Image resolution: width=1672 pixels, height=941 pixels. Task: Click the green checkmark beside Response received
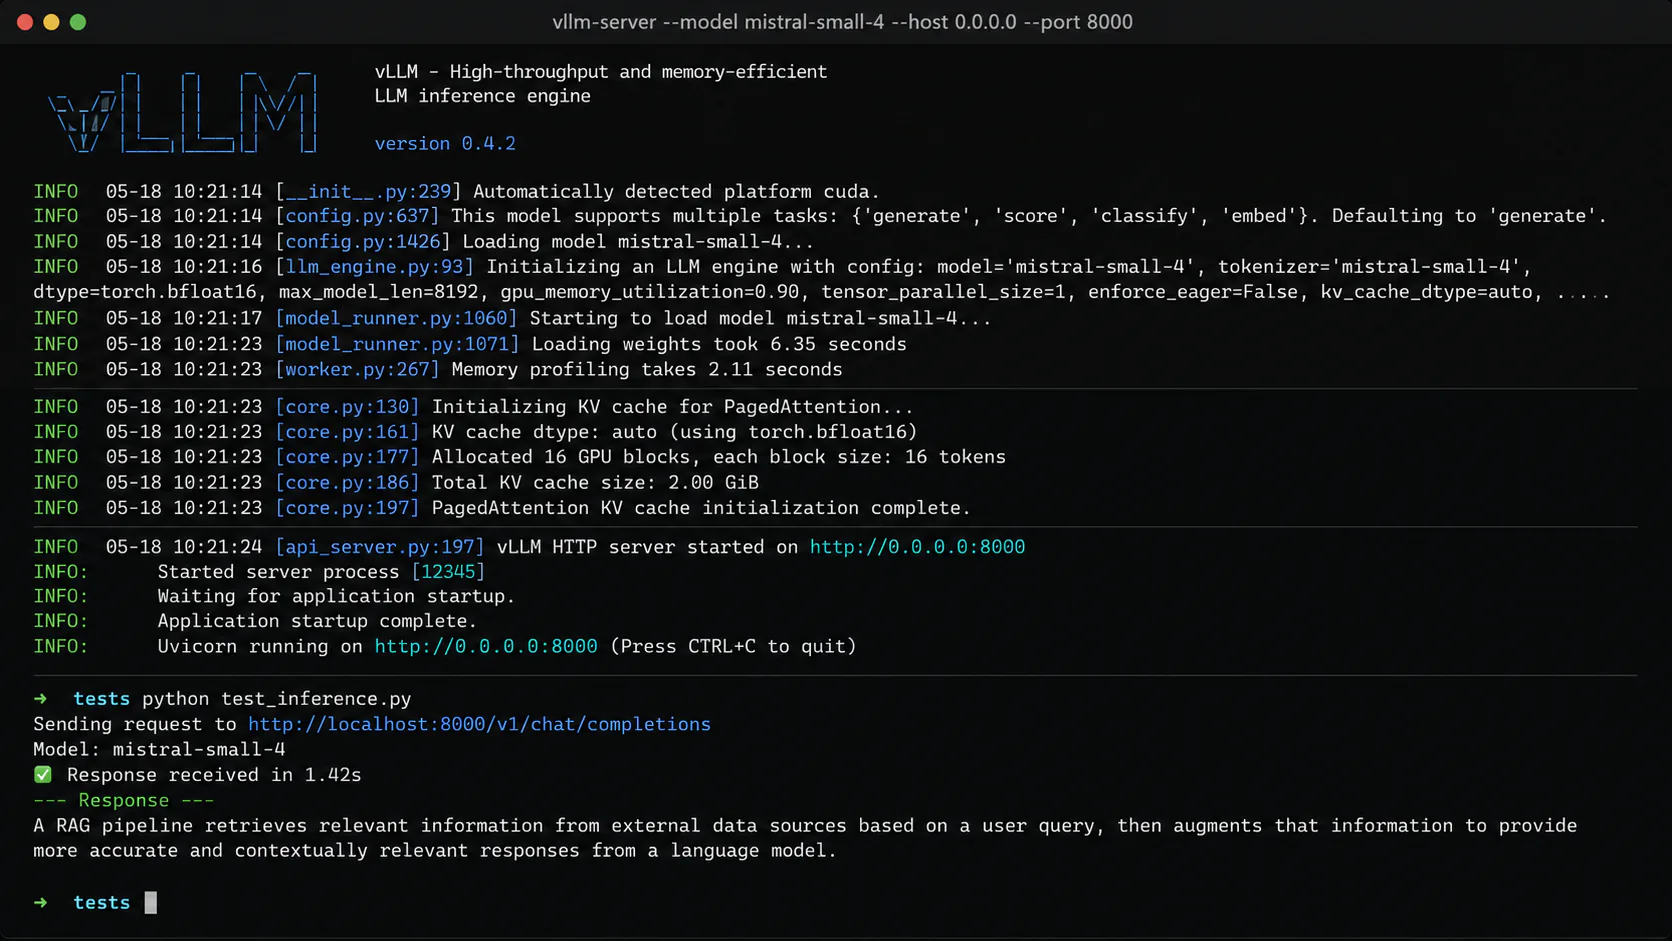42,775
